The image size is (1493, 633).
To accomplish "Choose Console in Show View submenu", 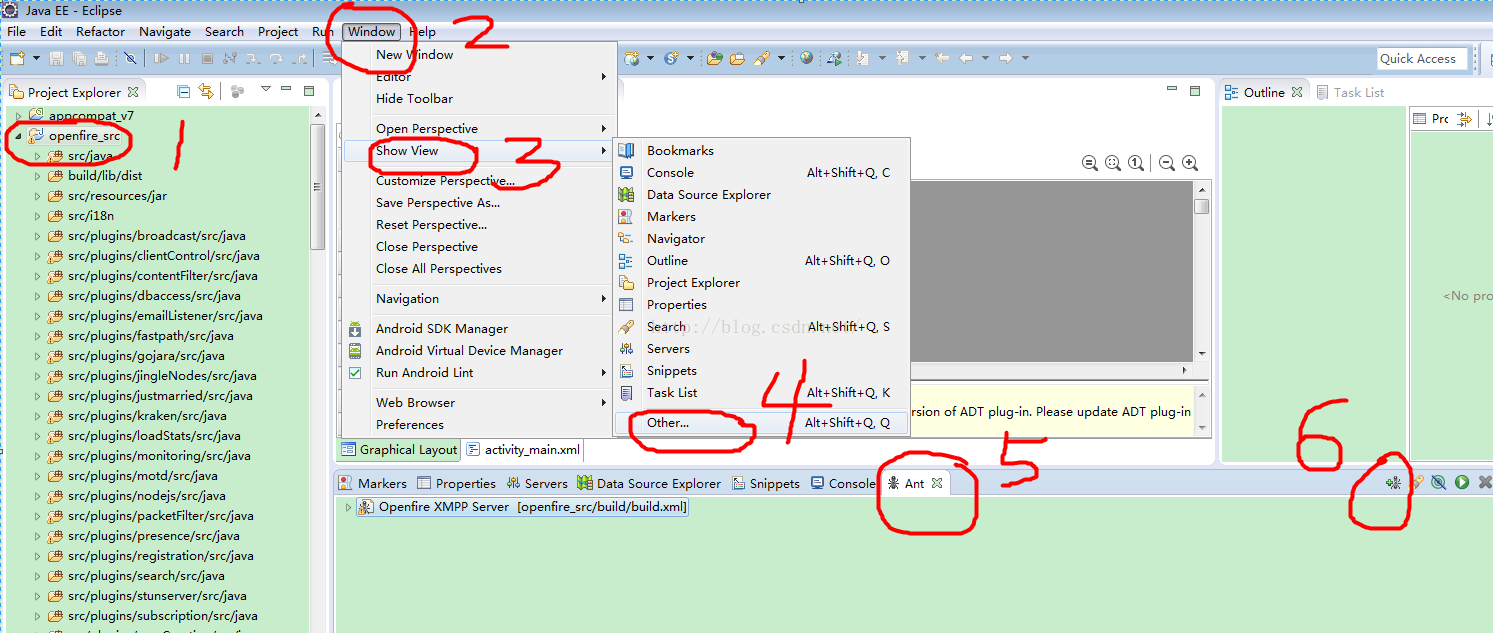I will [761, 173].
